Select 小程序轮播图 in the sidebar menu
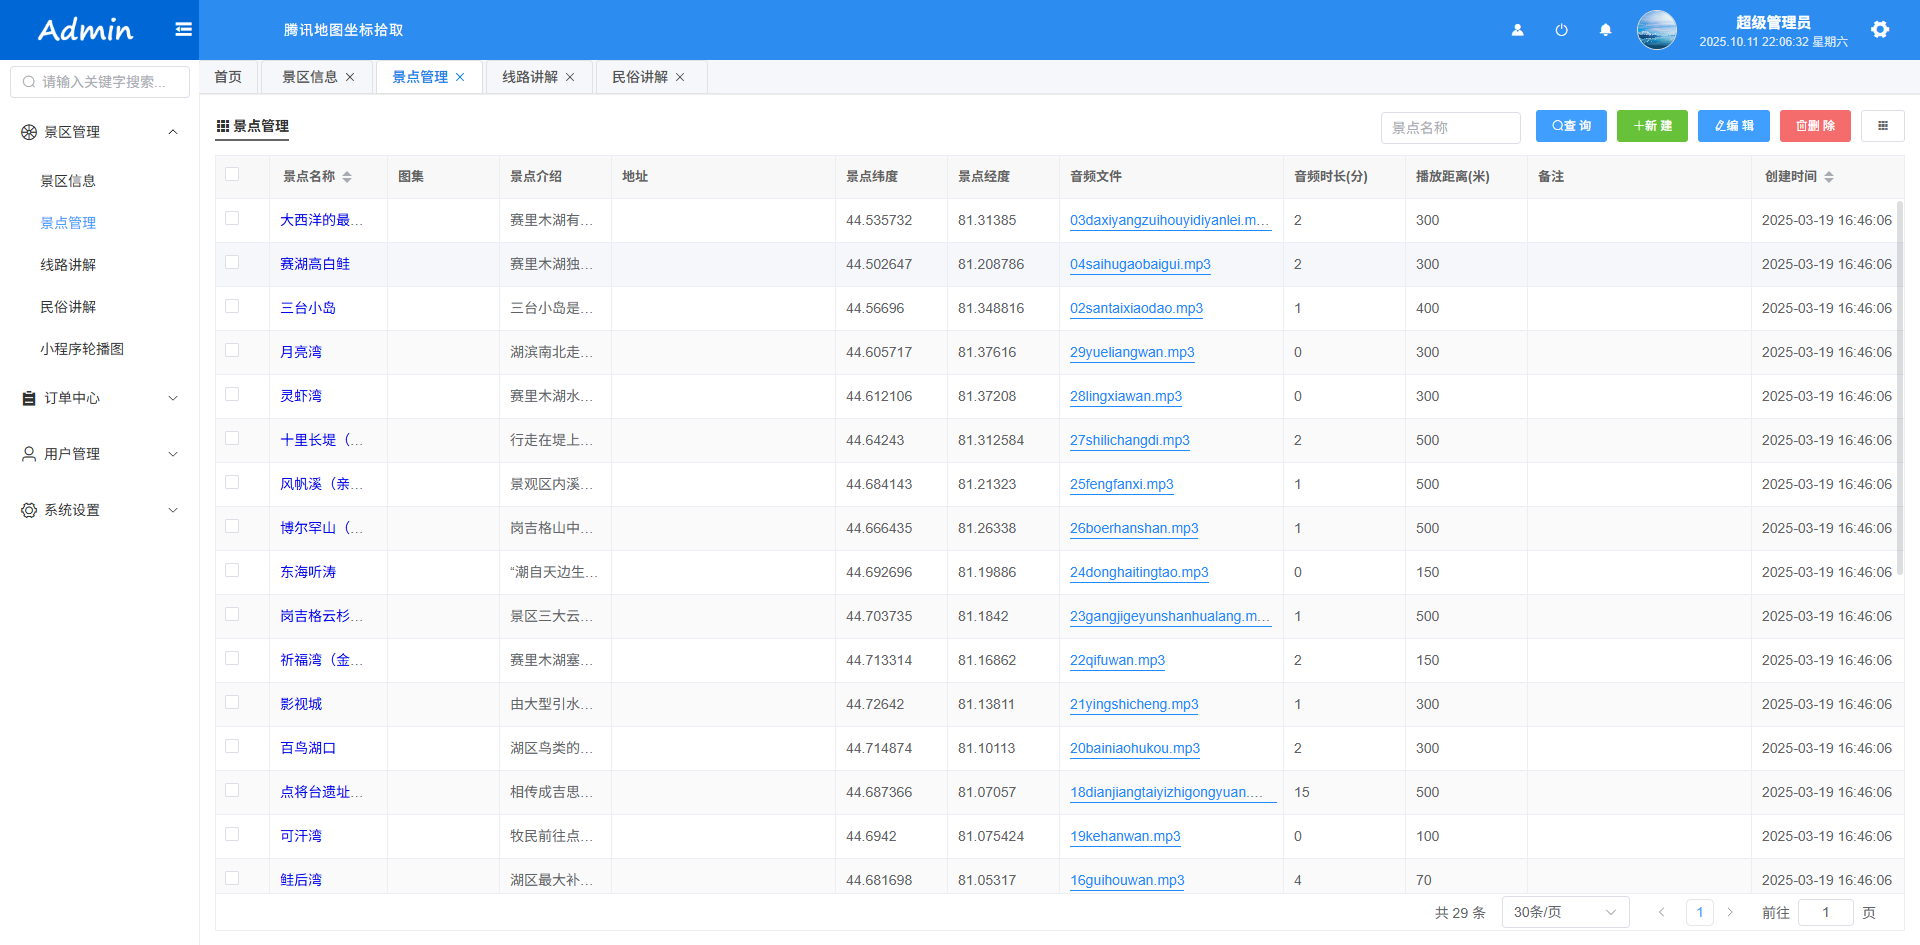The height and width of the screenshot is (945, 1920). coord(82,349)
